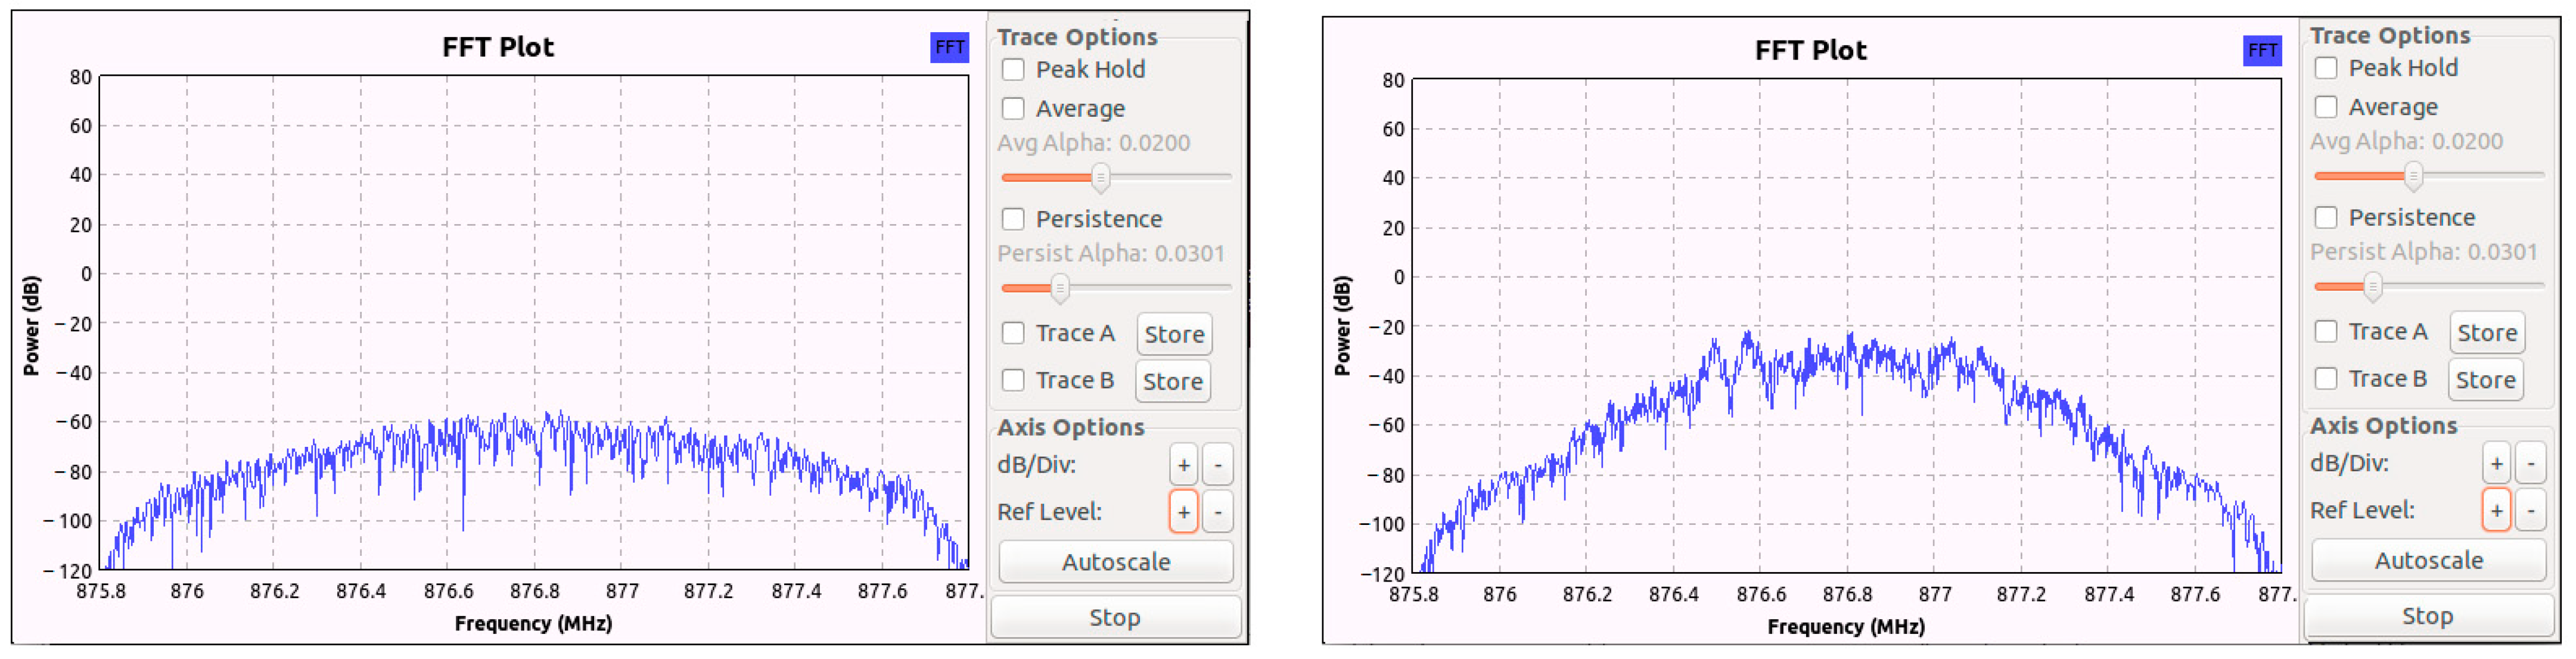Stop the left FFT plot
2576x659 pixels.
pyautogui.click(x=1115, y=617)
